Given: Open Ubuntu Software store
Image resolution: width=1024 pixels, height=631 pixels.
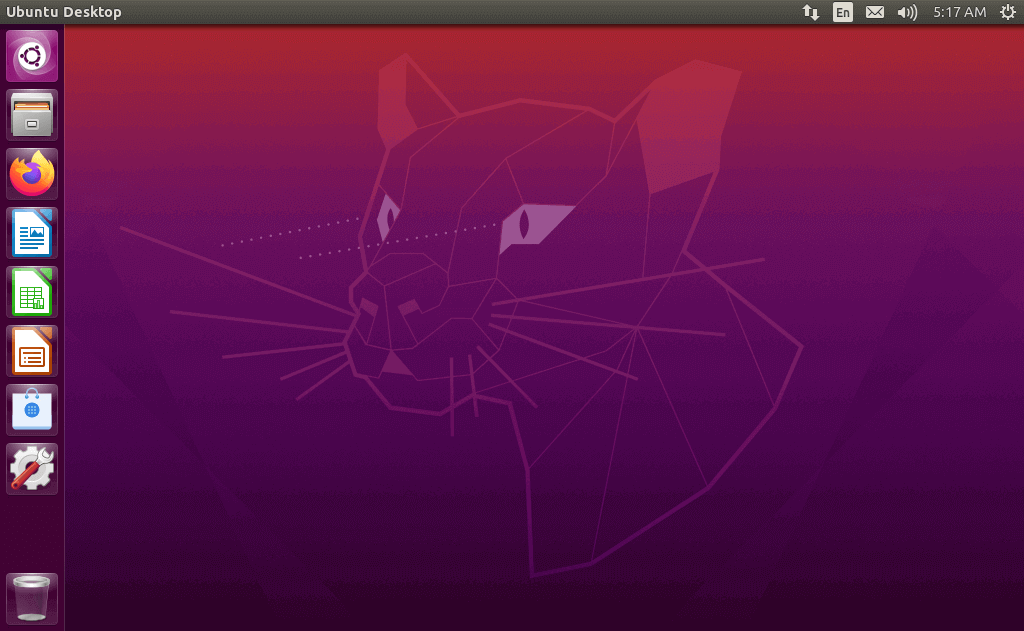Looking at the screenshot, I should click(x=32, y=410).
